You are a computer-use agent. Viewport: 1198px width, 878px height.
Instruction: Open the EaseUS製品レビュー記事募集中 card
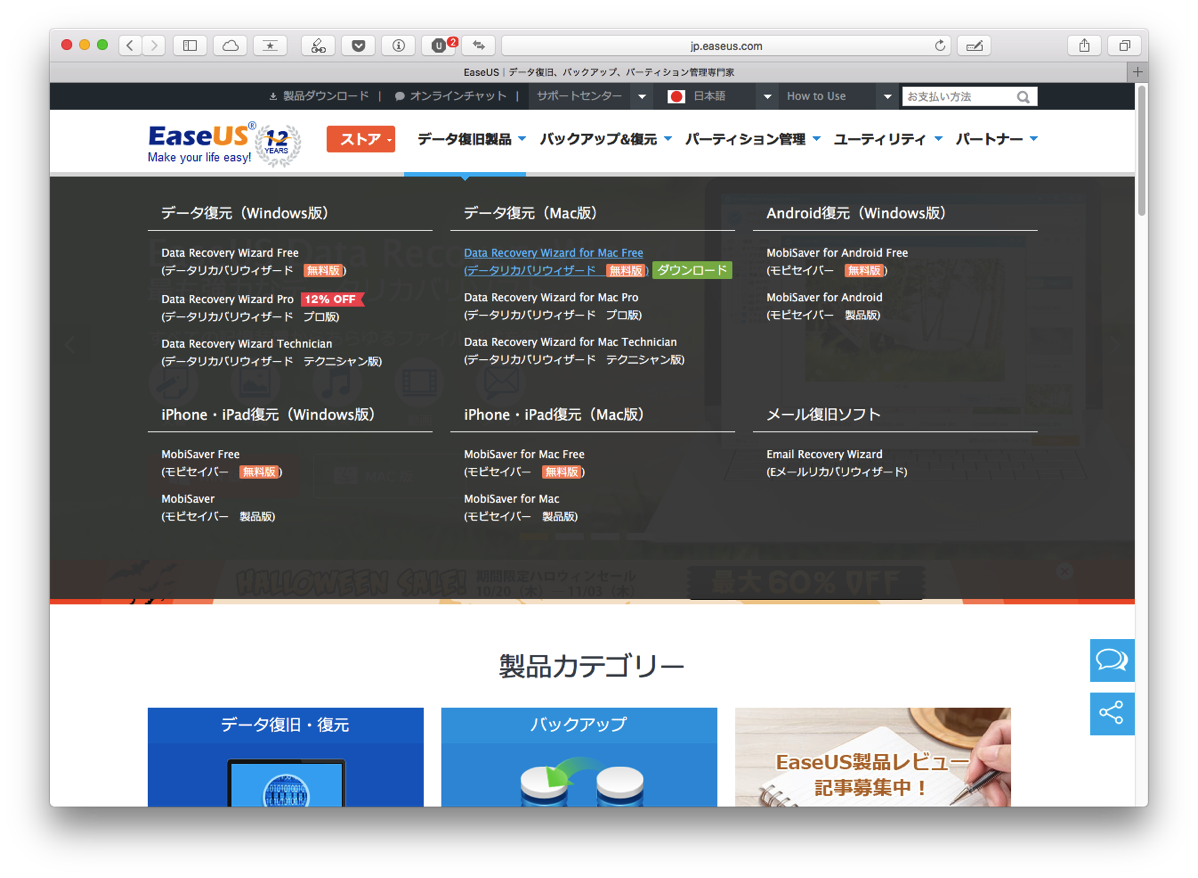(873, 757)
